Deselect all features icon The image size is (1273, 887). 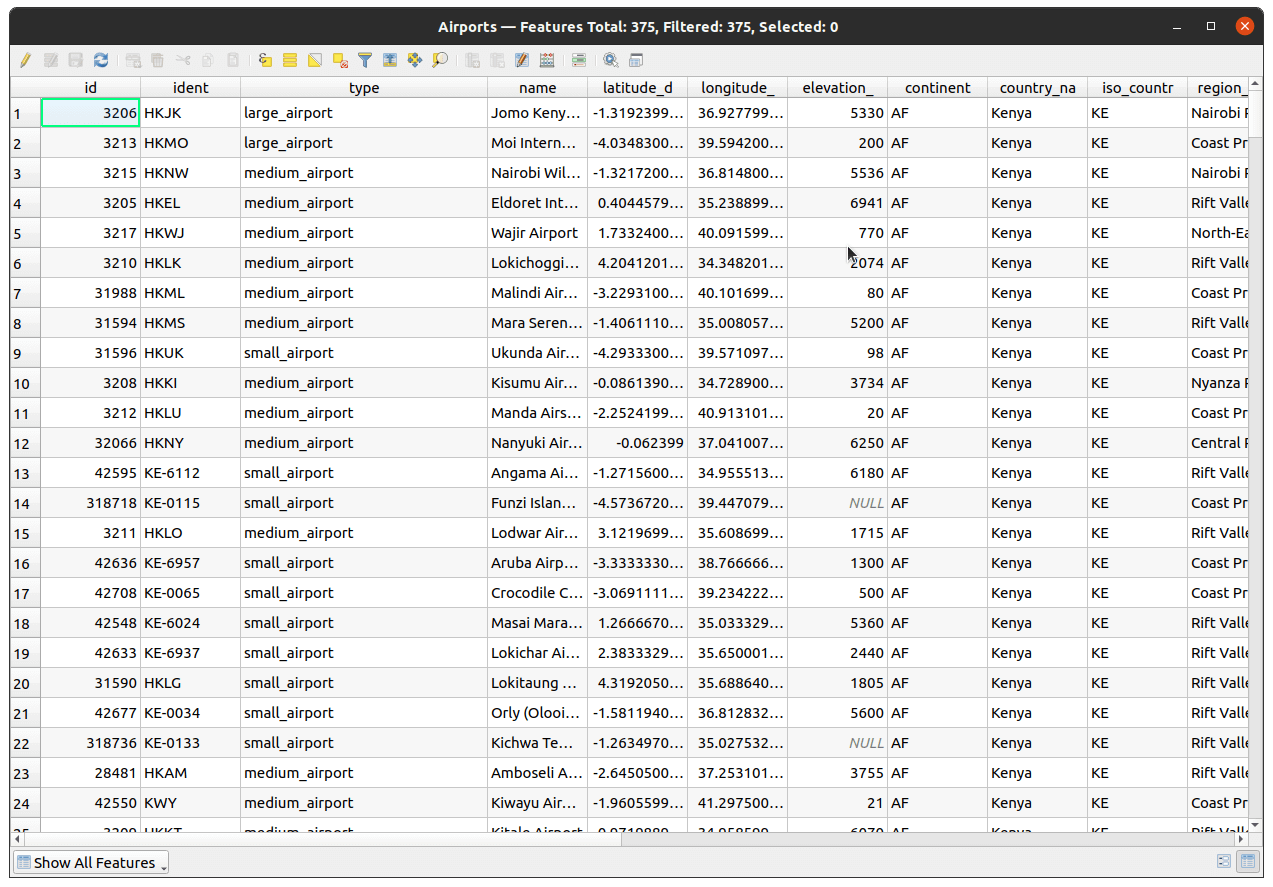(x=340, y=61)
